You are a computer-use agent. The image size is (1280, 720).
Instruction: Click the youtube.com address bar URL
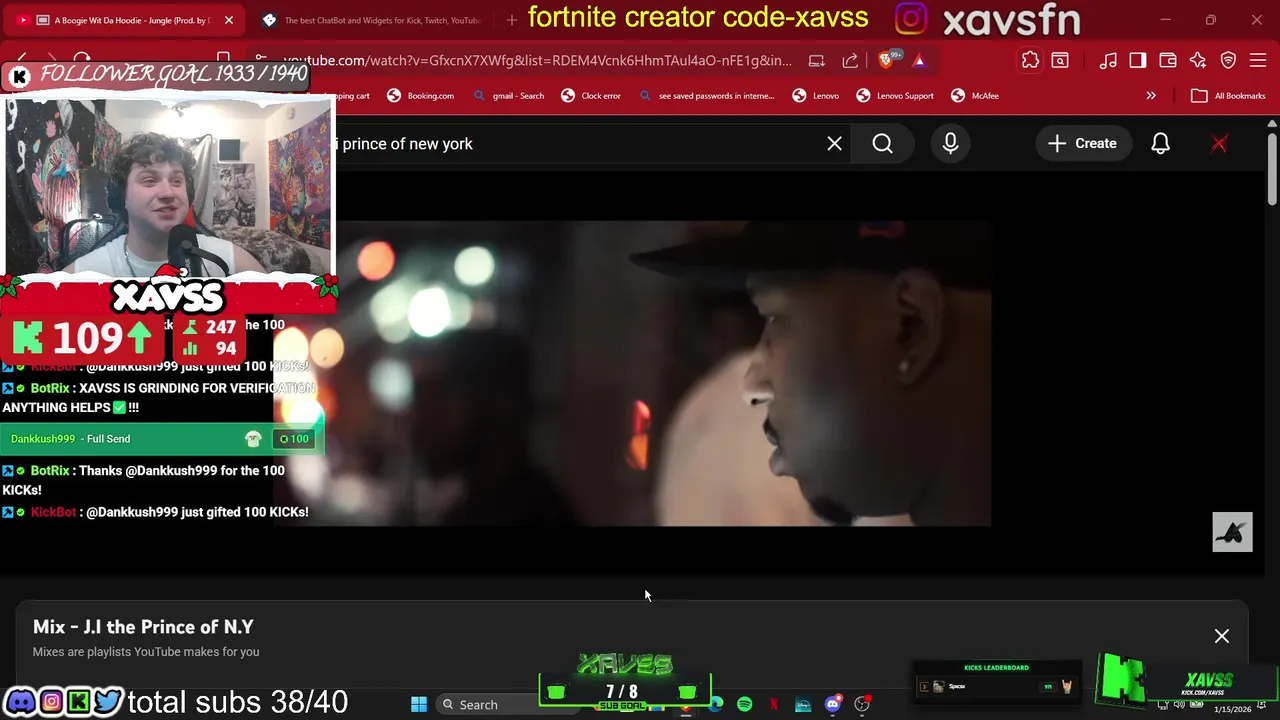537,60
